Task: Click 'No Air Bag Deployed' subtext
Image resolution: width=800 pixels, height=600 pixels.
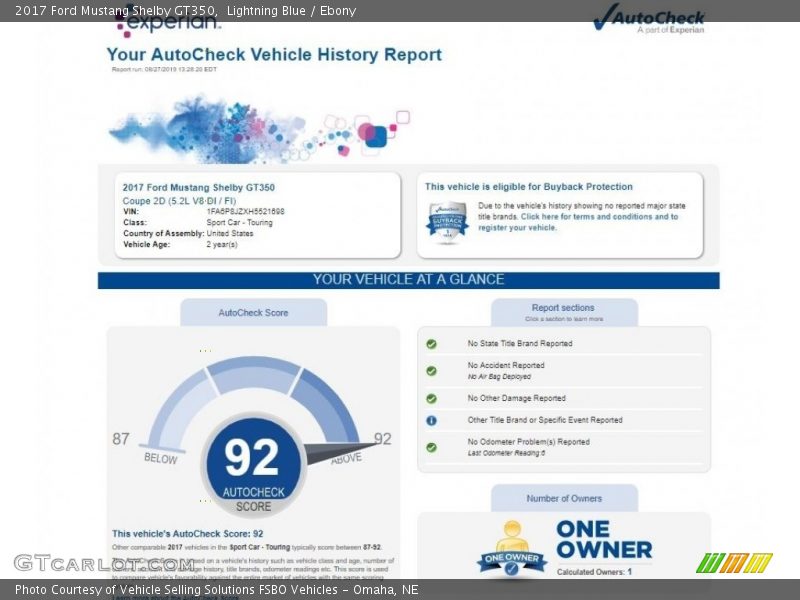Action: click(499, 377)
